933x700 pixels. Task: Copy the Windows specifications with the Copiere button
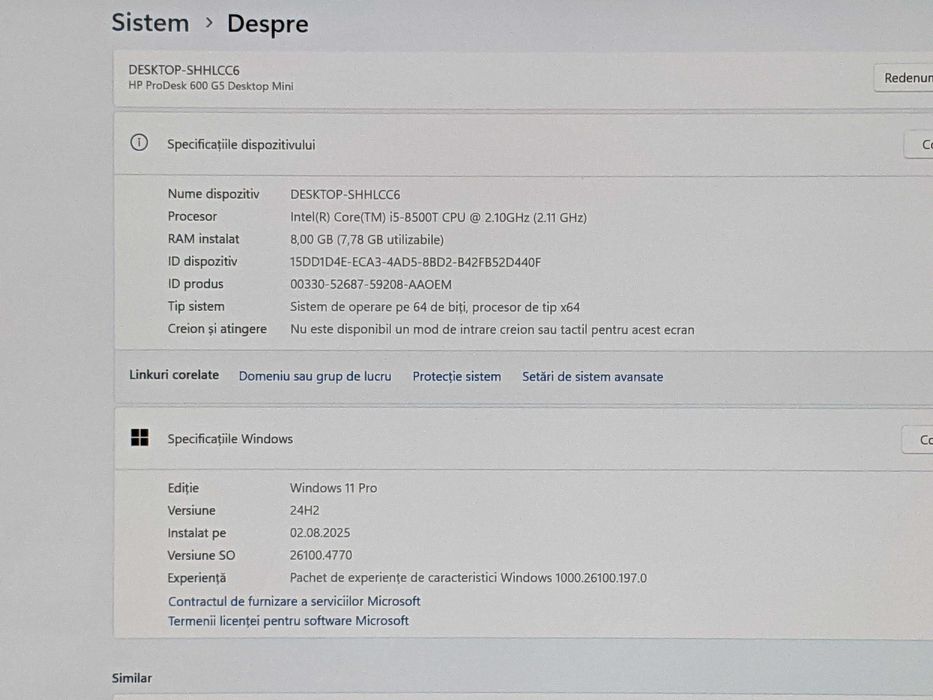coord(917,440)
